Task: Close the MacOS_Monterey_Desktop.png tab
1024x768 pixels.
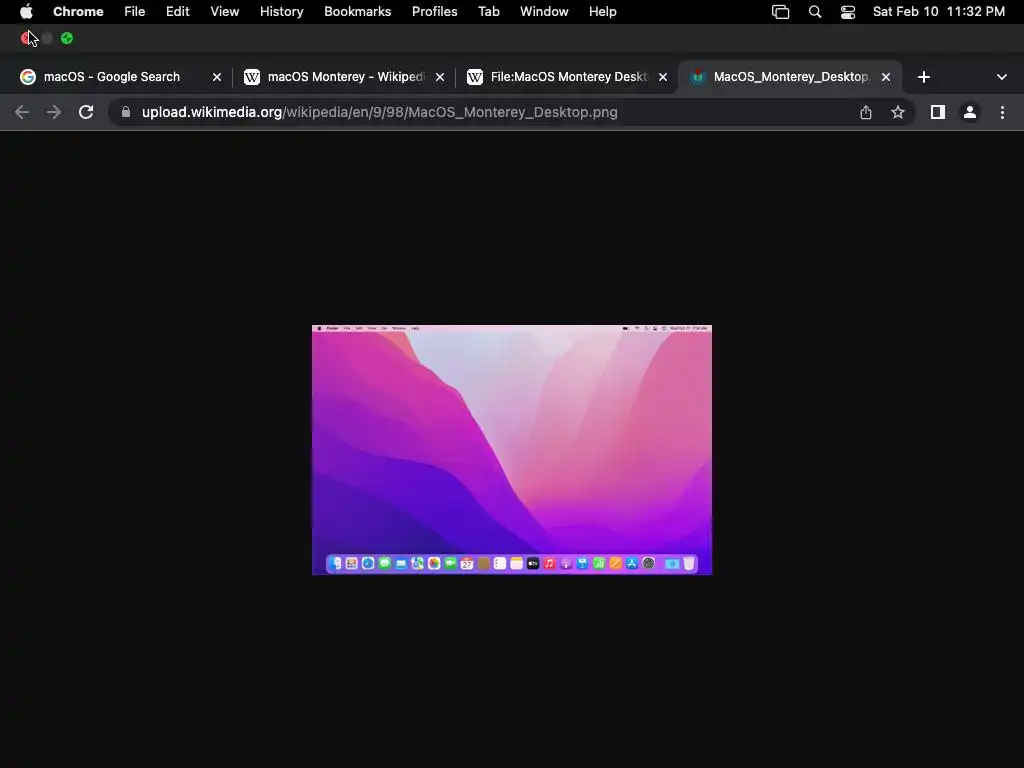Action: point(886,77)
